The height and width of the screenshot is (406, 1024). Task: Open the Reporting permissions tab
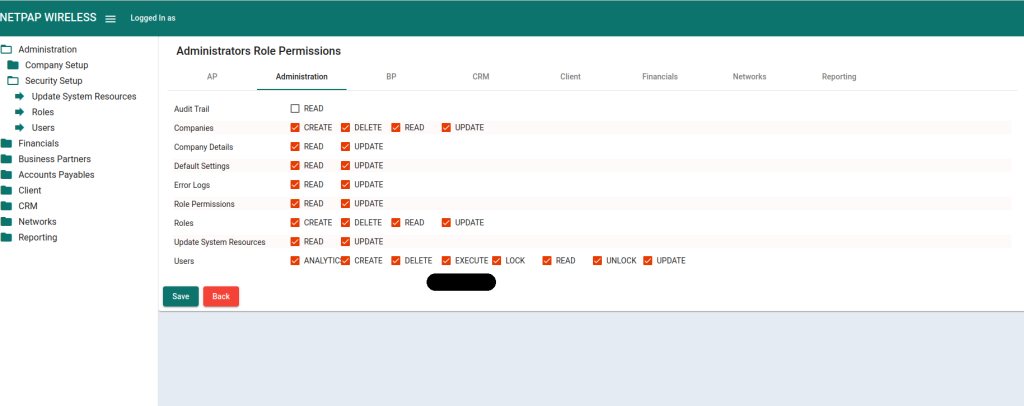839,76
